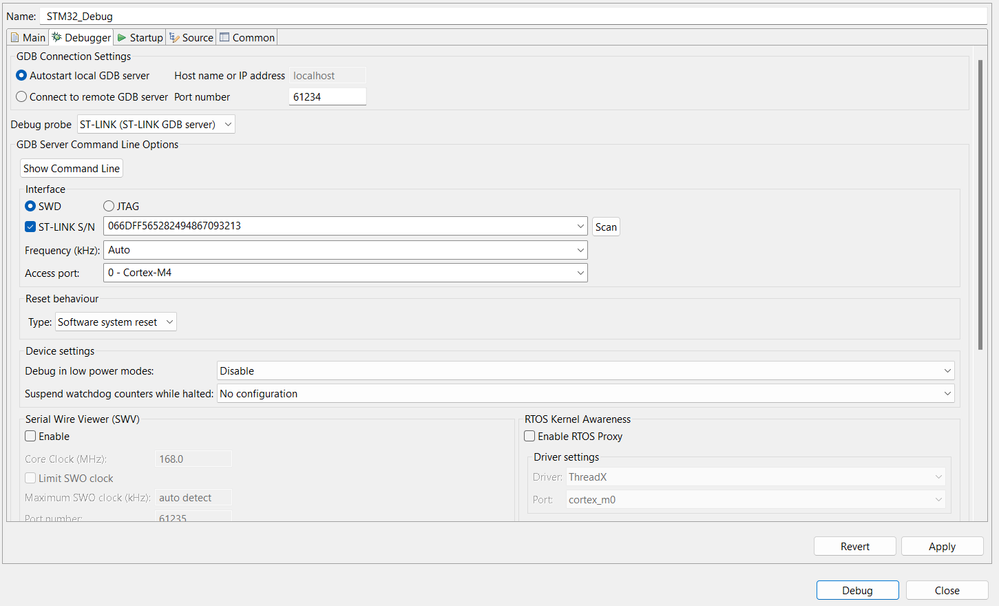Enable Serial Wire Viewer checkbox
Viewport: 999px width, 606px height.
click(30, 436)
